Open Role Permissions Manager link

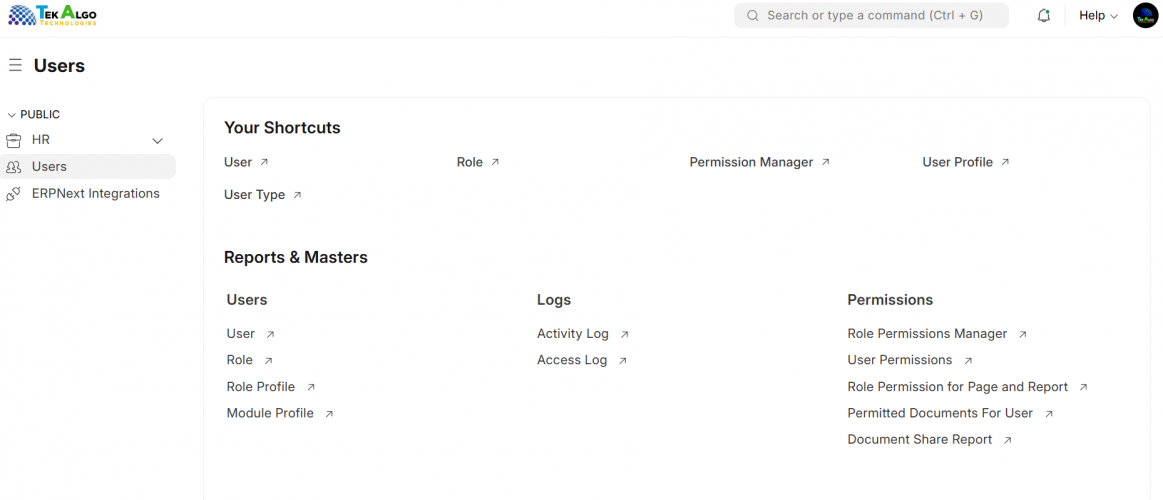(x=927, y=334)
